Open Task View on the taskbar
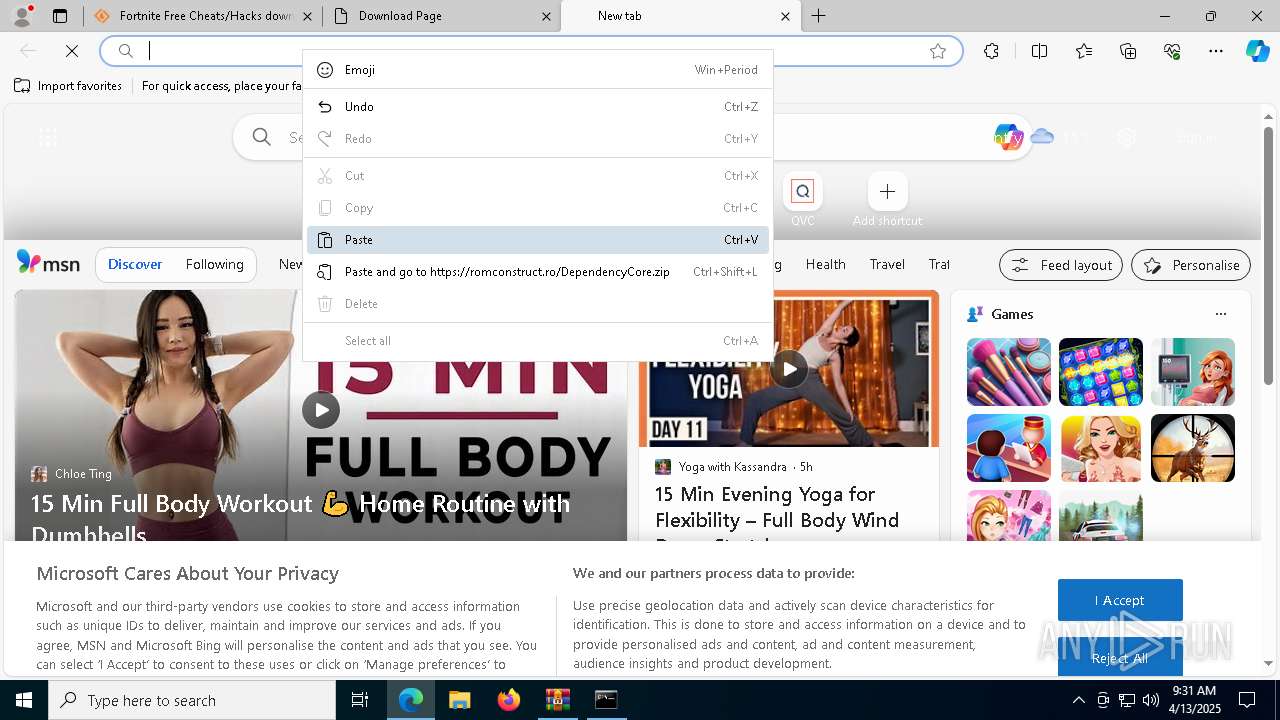The height and width of the screenshot is (720, 1280). (x=360, y=700)
